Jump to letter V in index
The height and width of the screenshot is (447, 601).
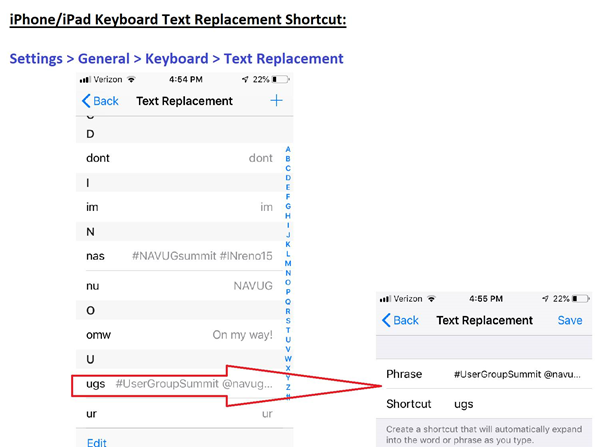pyautogui.click(x=288, y=349)
